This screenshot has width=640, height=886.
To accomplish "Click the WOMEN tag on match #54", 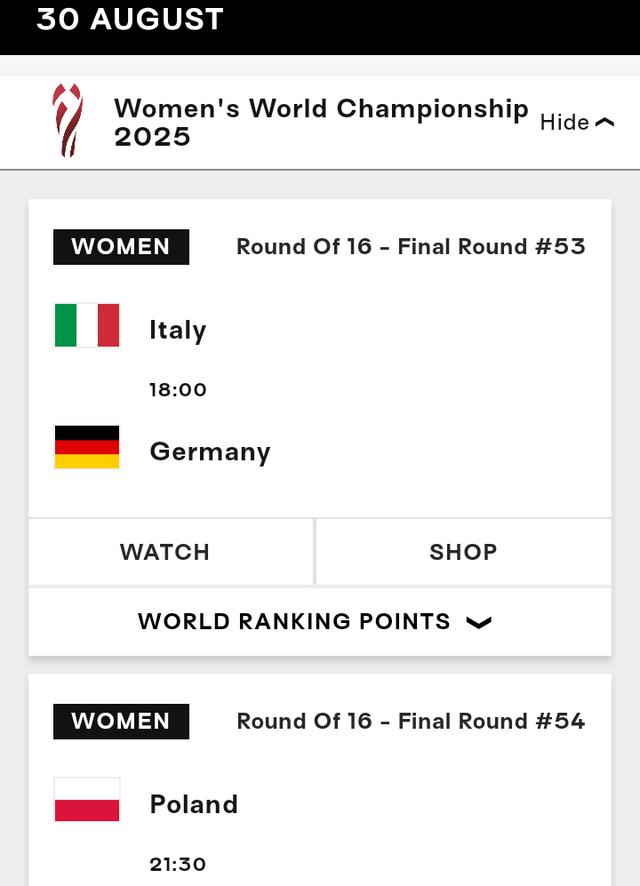I will point(121,722).
